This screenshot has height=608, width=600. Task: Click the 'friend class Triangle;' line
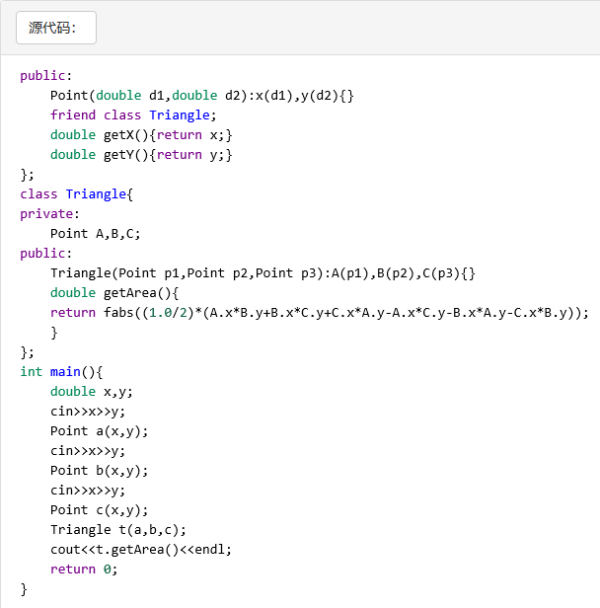pyautogui.click(x=133, y=115)
